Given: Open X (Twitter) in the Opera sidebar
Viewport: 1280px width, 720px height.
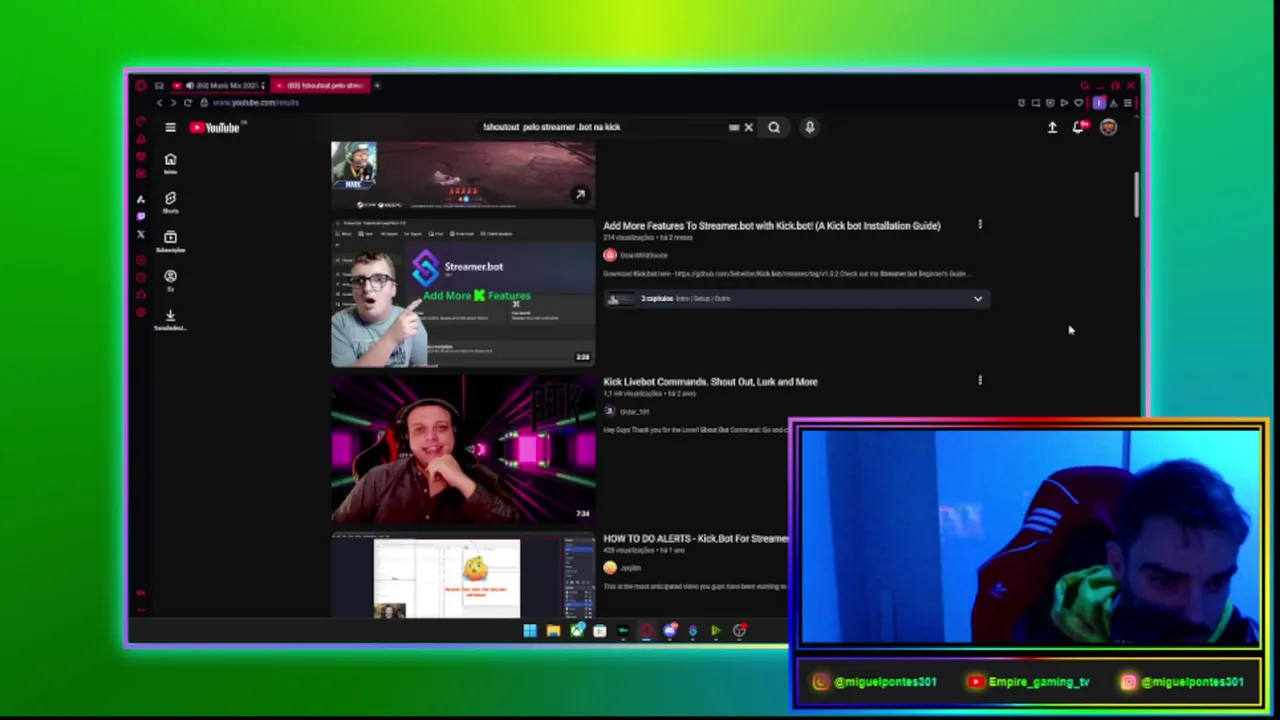Looking at the screenshot, I should (x=141, y=235).
